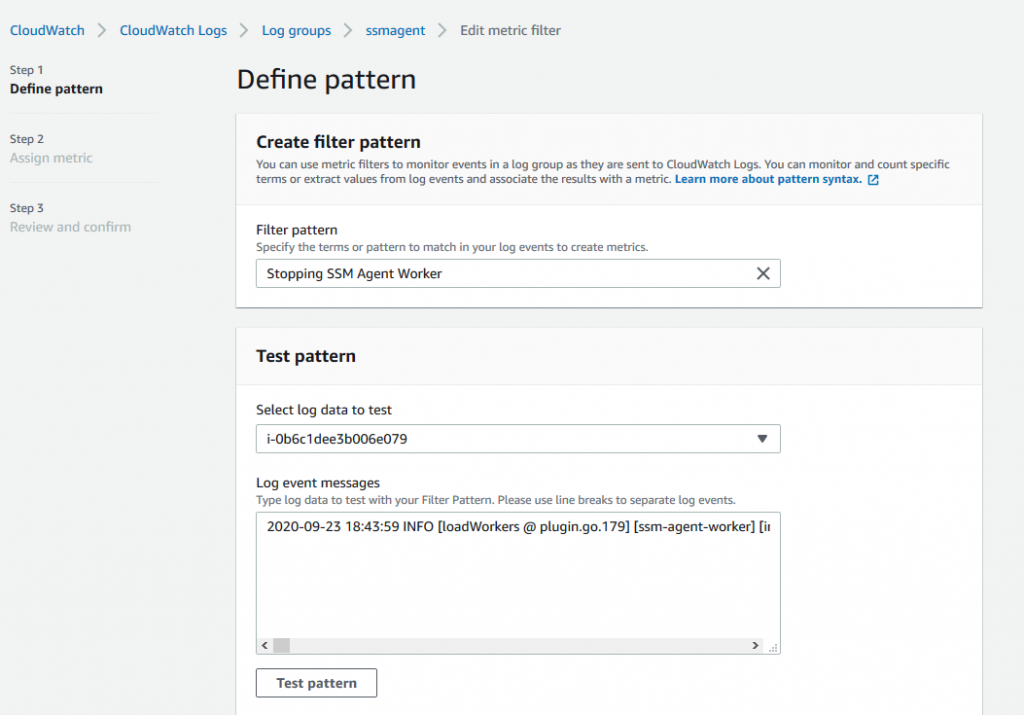This screenshot has width=1024, height=715.
Task: Click the CloudWatch Logs breadcrumb link
Action: pyautogui.click(x=173, y=30)
